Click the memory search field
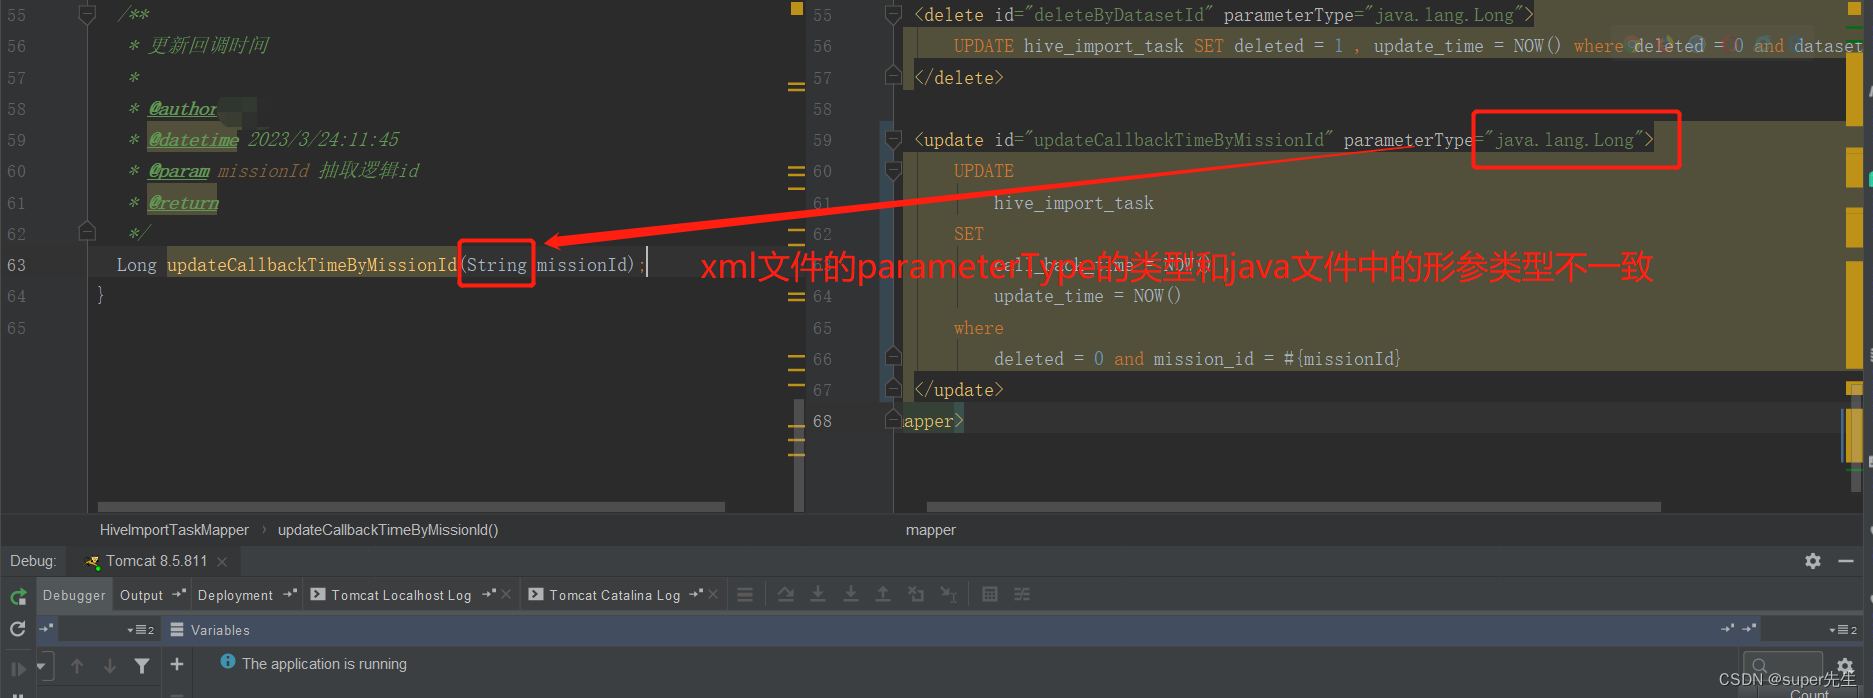Screen dimensions: 1873x698 click(1783, 666)
